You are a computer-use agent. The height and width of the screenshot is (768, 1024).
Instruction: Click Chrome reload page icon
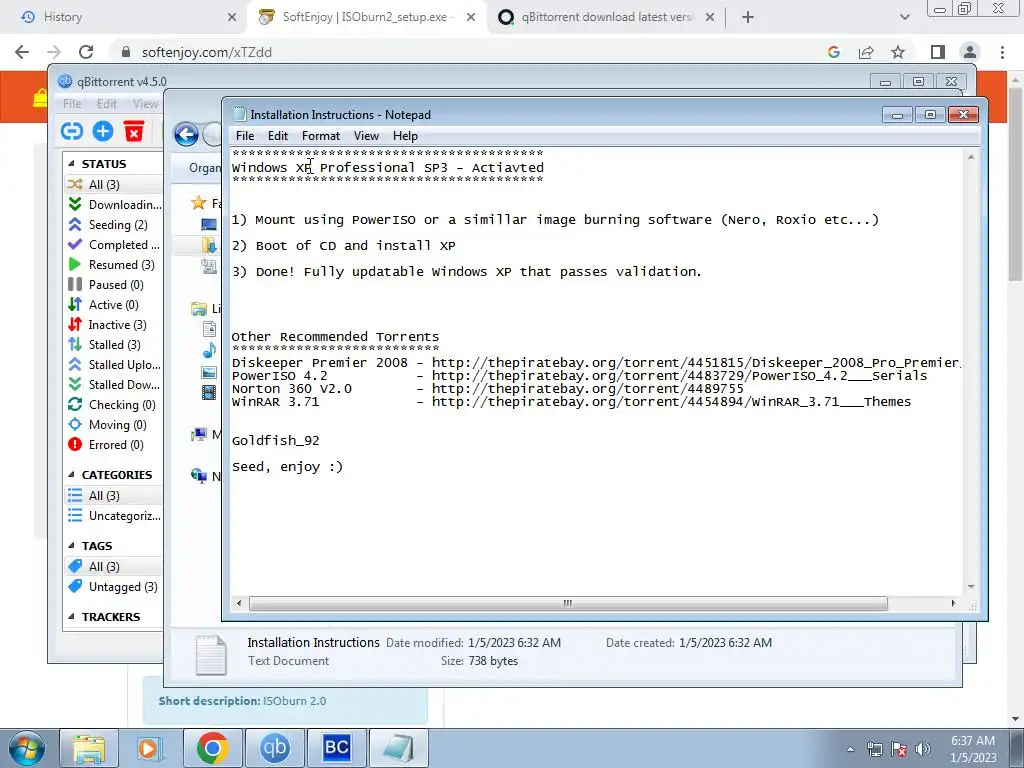tap(86, 52)
